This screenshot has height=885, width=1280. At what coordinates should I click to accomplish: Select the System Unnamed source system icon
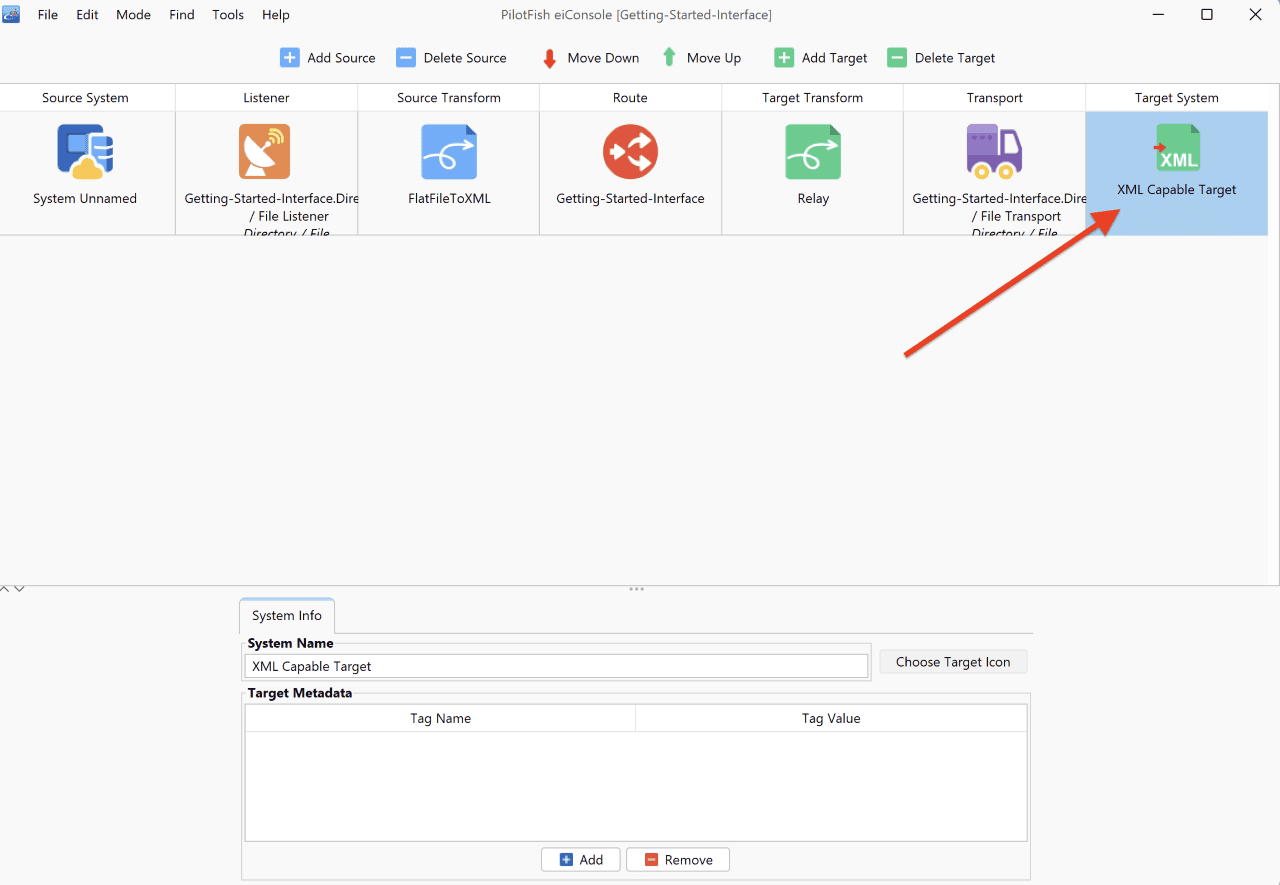pos(85,152)
